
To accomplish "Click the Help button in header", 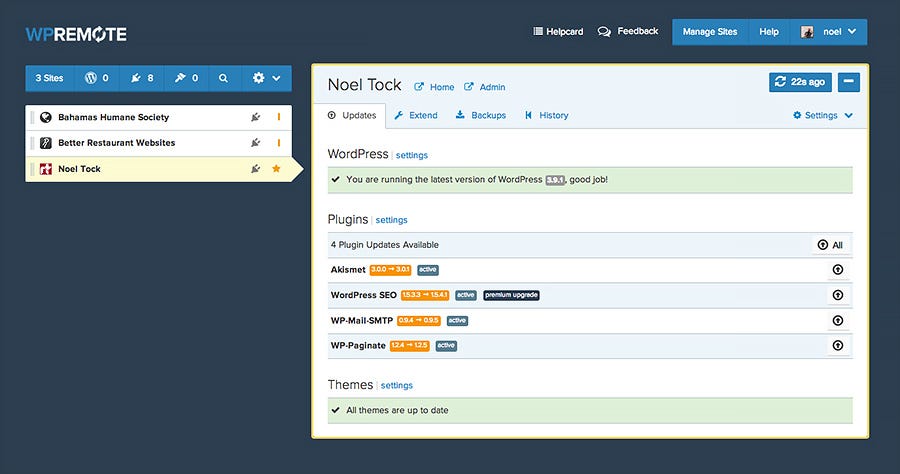I will (769, 32).
